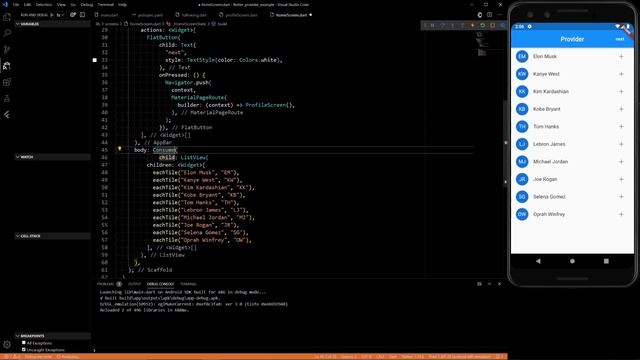Open the launch.json configure gear icon
Image resolution: width=640 pixels, height=360 pixels.
73,15
